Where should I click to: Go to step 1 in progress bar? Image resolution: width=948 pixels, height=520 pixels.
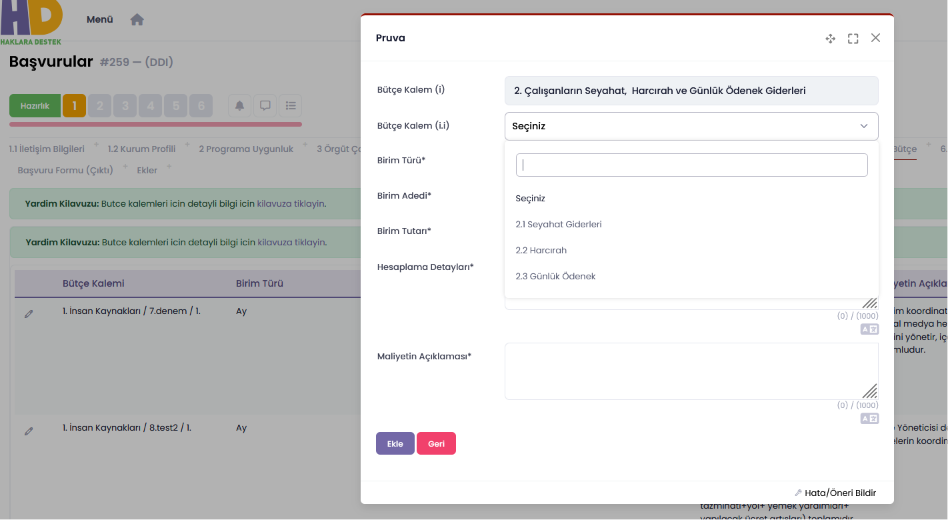(74, 106)
